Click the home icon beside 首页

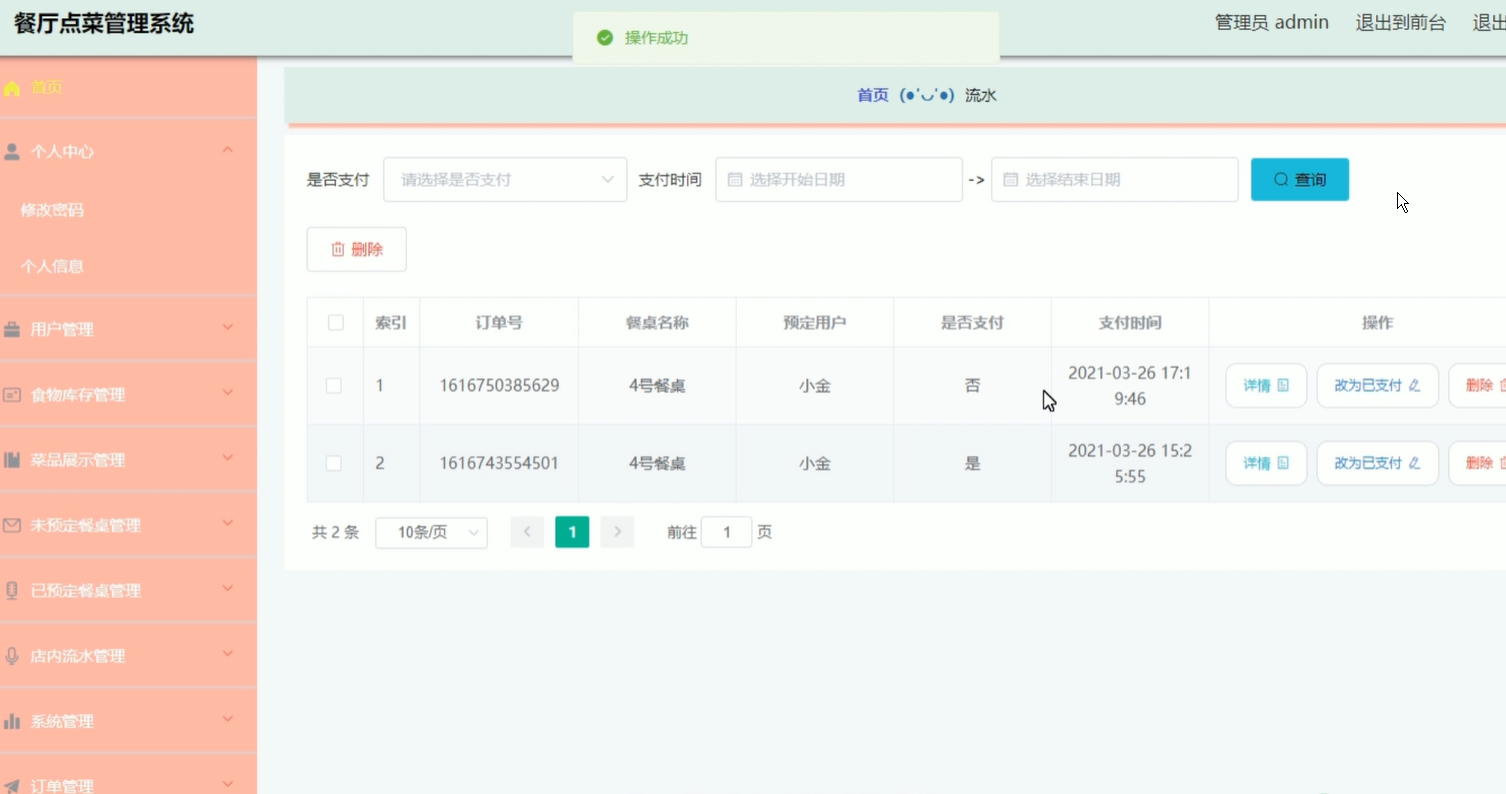point(12,88)
